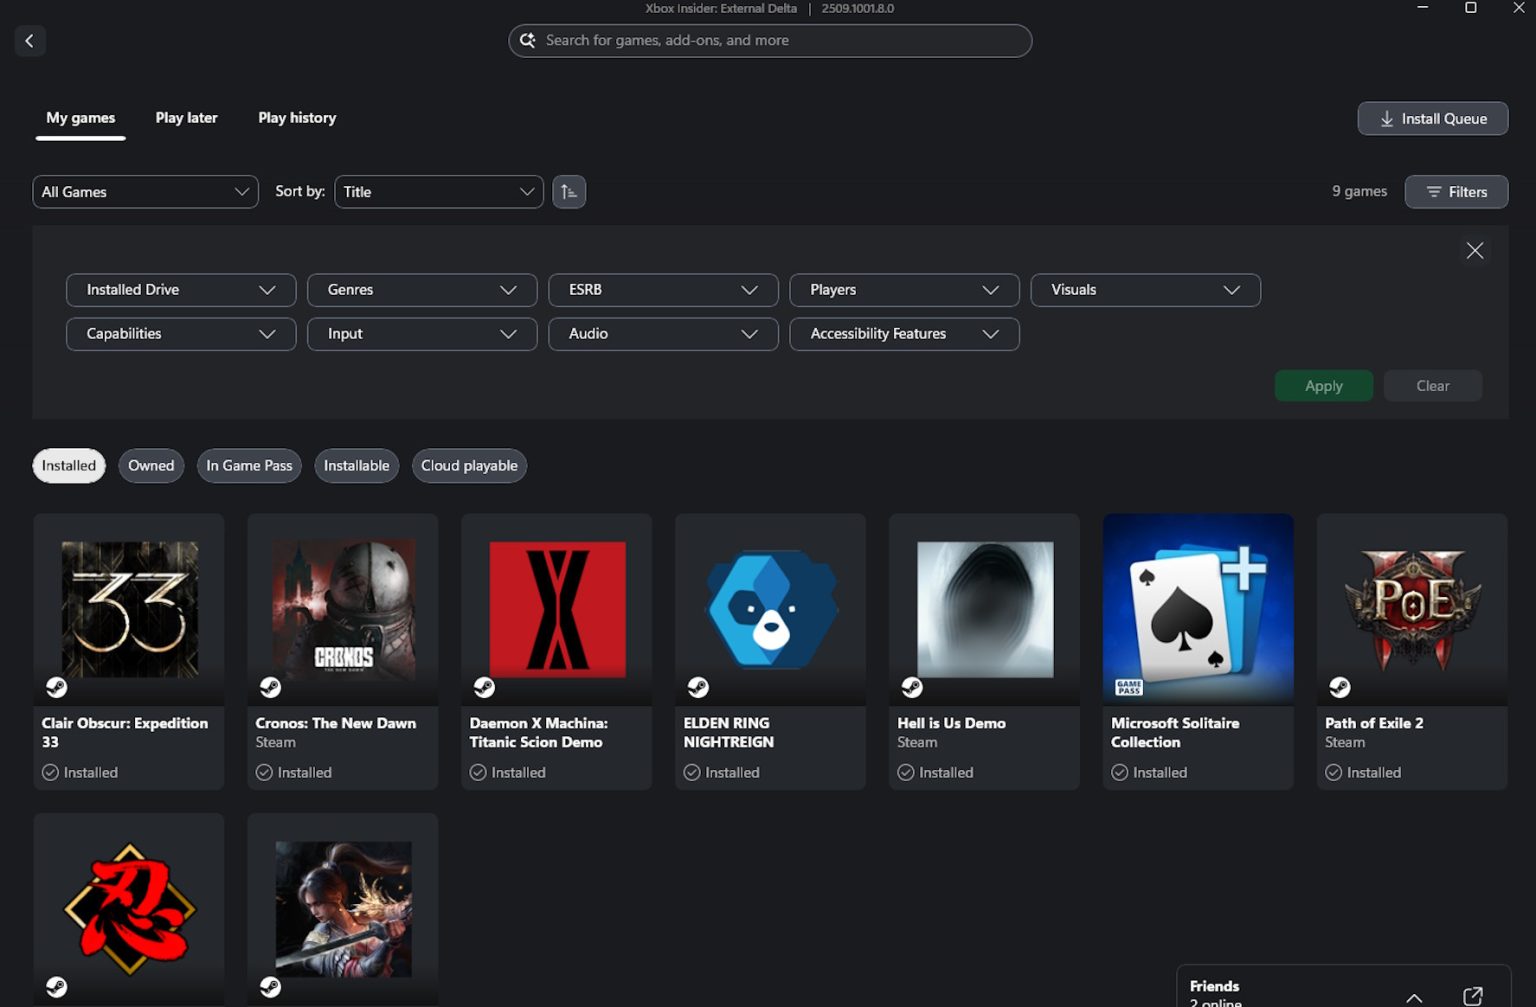The width and height of the screenshot is (1536, 1007).
Task: Expand the ESRB filter dropdown
Action: point(662,289)
